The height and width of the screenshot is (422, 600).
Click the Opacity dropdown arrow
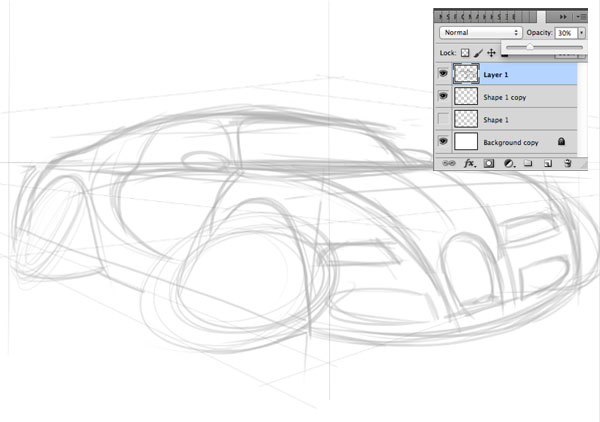click(x=582, y=33)
